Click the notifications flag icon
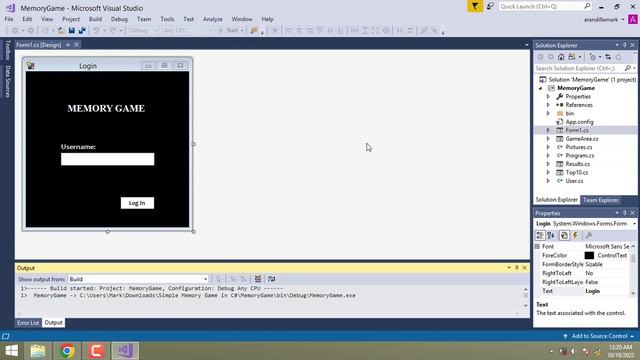Image resolution: width=640 pixels, height=360 pixels. (x=475, y=6)
